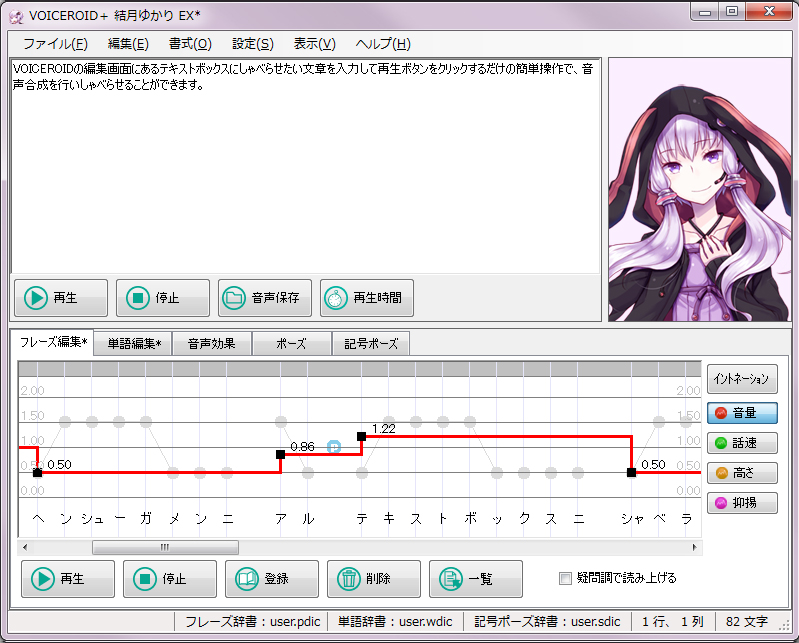Switch to 記号ポーズ tab
799x643 pixels.
pos(371,344)
